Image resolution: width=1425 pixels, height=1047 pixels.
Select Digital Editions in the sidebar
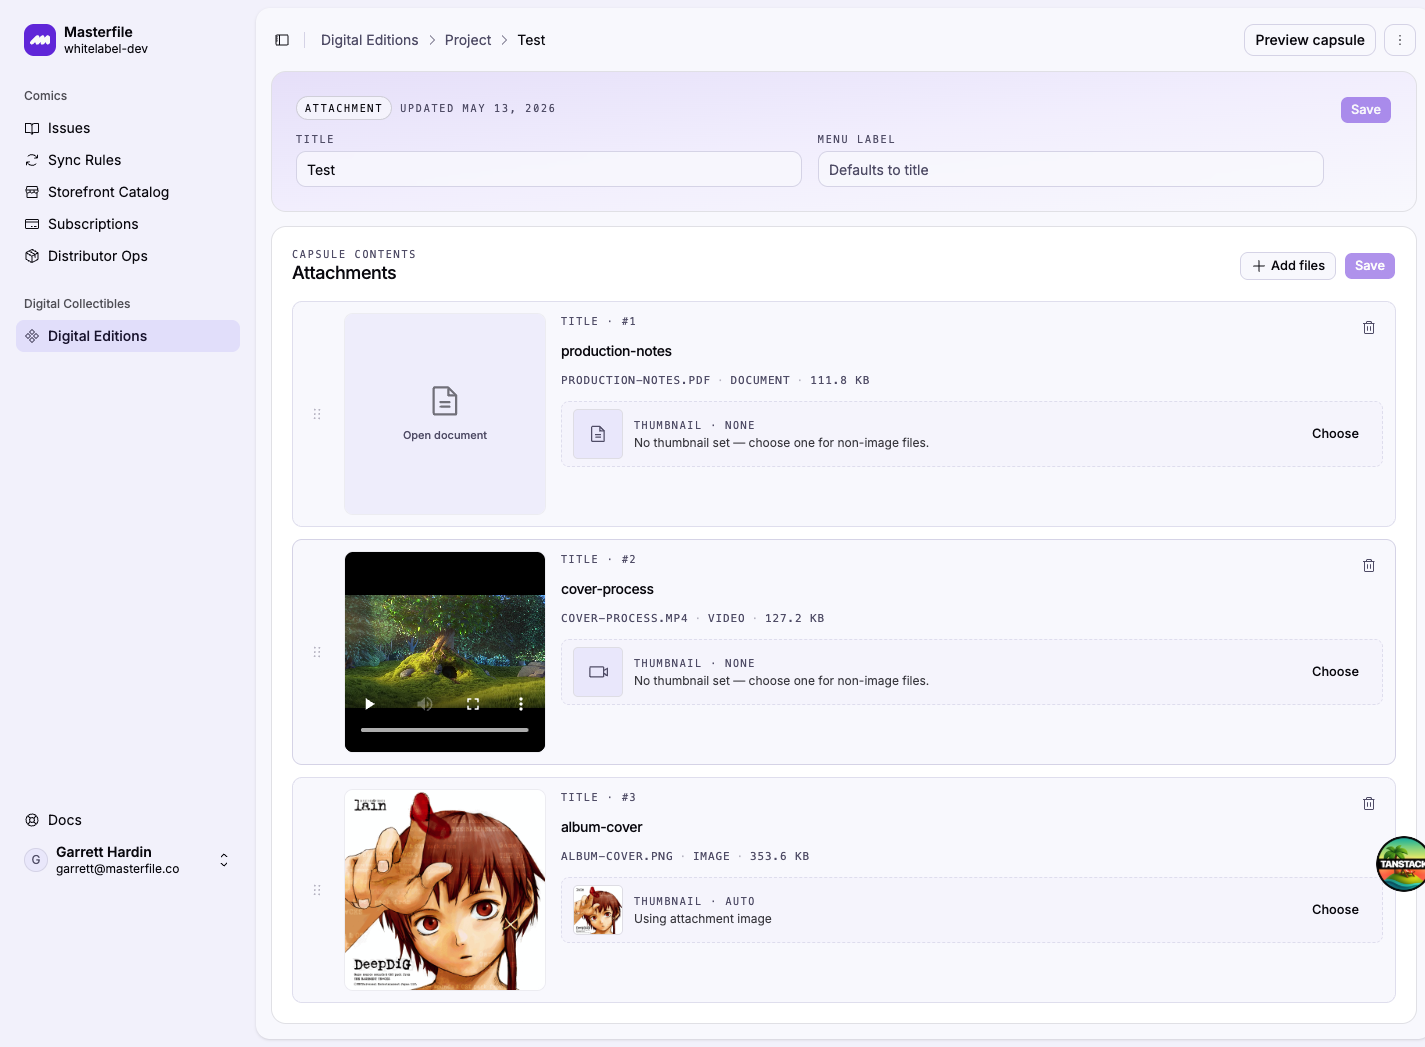(128, 336)
